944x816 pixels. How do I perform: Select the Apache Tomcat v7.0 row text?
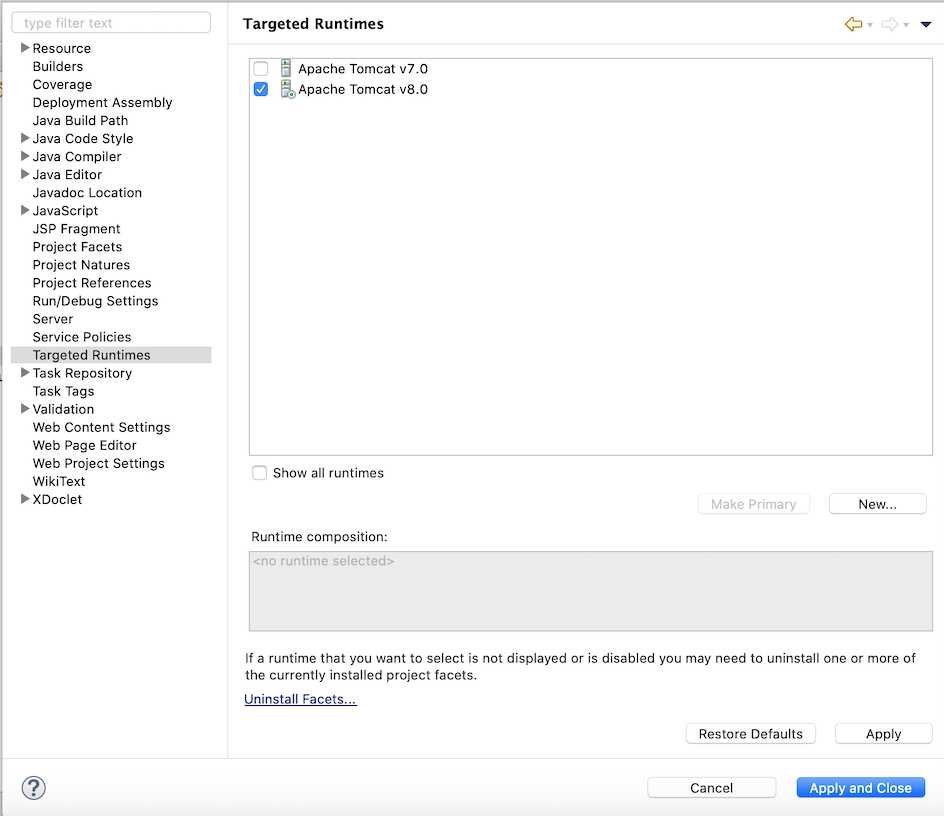(x=363, y=69)
